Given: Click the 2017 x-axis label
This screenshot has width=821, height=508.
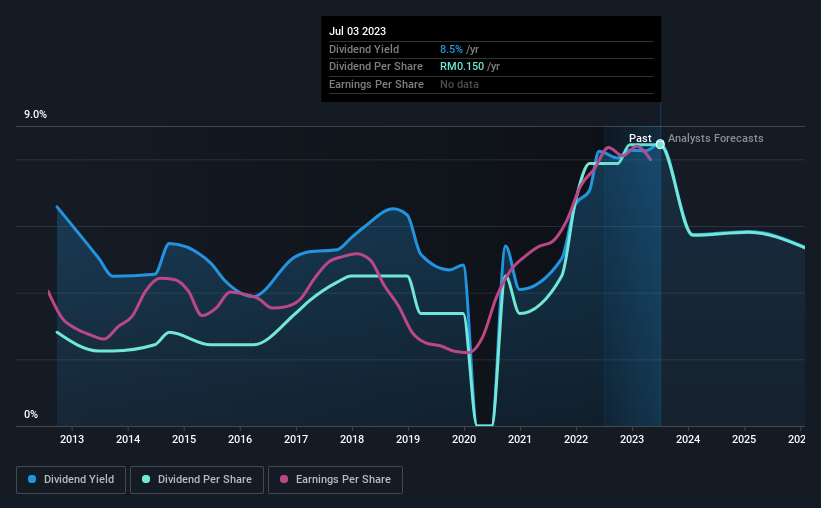Looking at the screenshot, I should tap(296, 439).
